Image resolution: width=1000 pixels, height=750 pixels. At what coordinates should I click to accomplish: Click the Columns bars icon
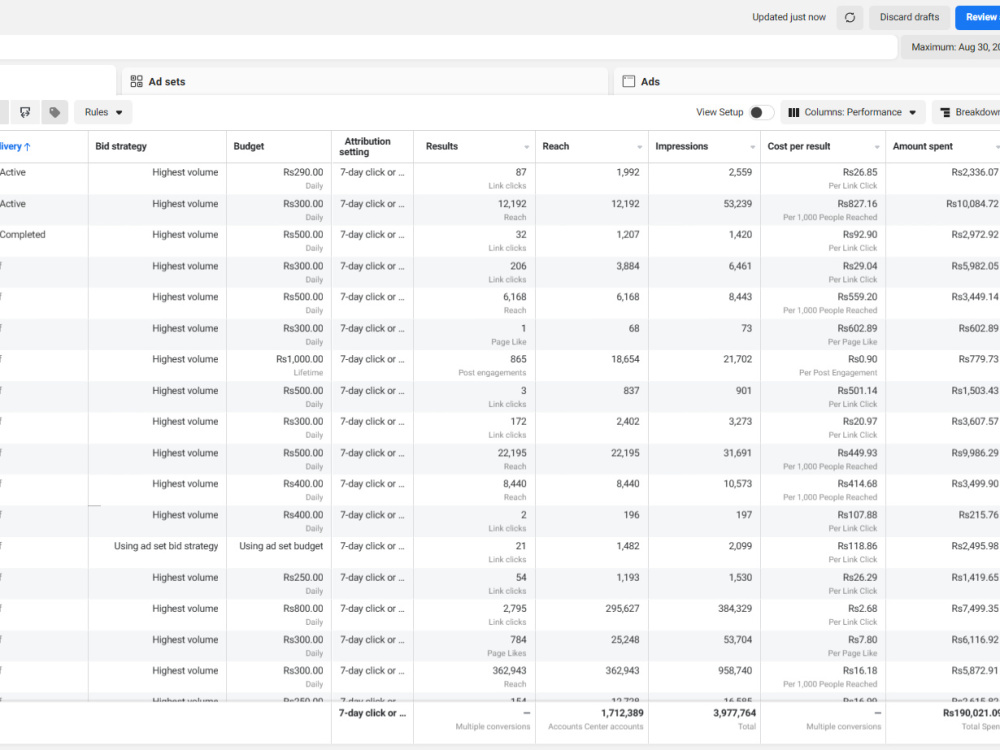(x=793, y=112)
